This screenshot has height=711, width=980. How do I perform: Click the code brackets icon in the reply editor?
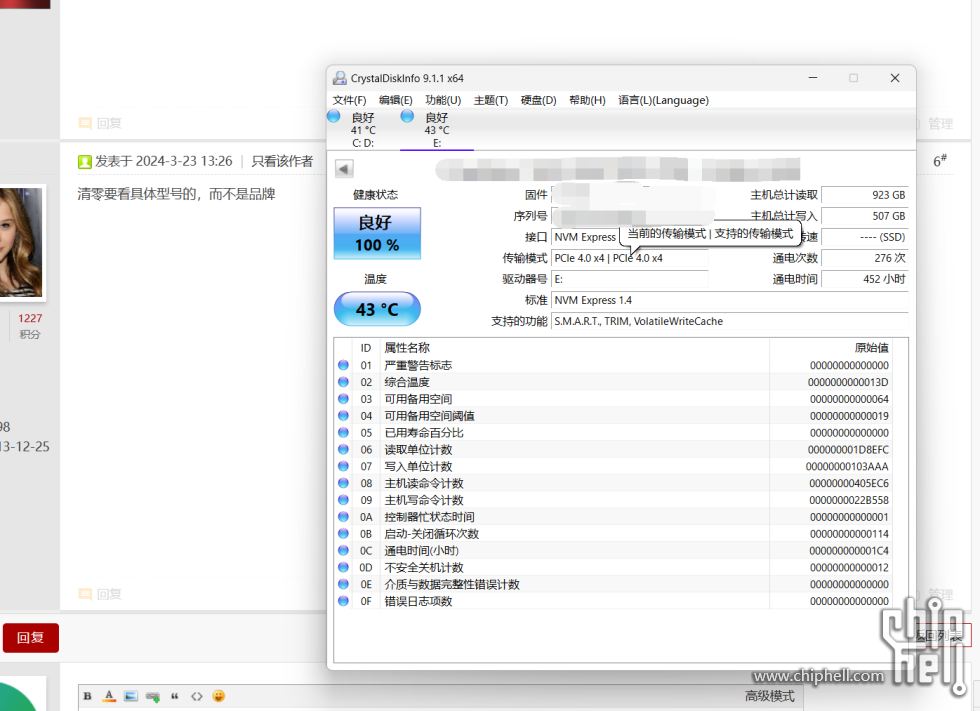point(197,696)
